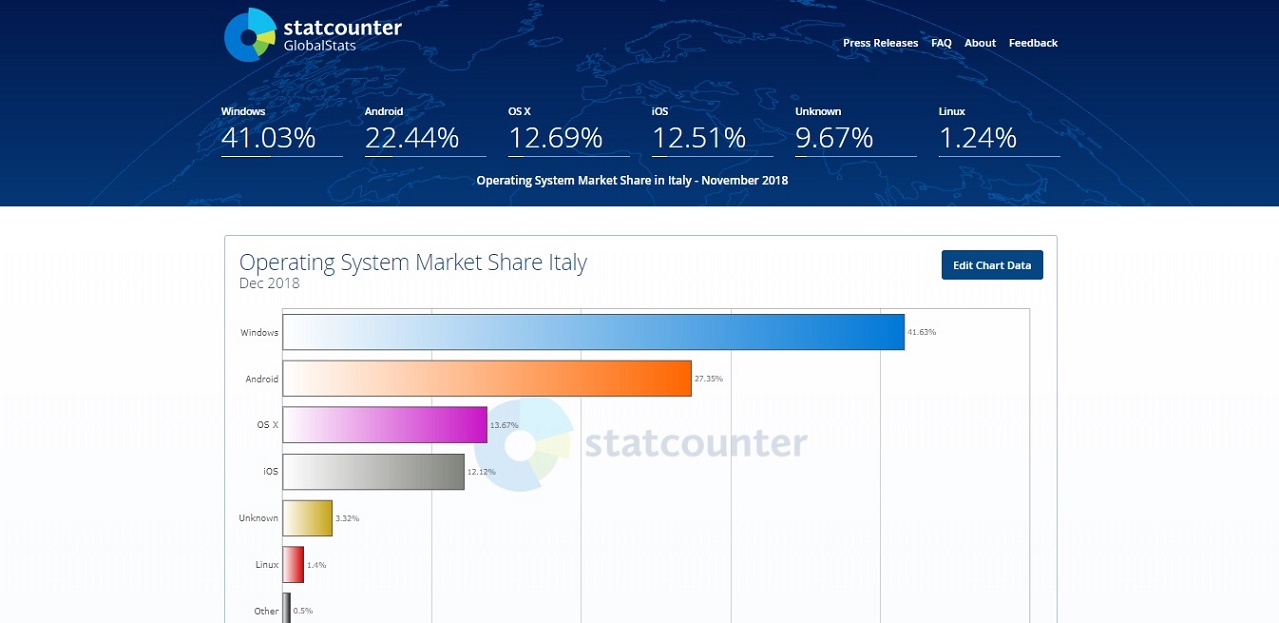
Task: Click the iOS axis label in chart
Action: click(271, 471)
